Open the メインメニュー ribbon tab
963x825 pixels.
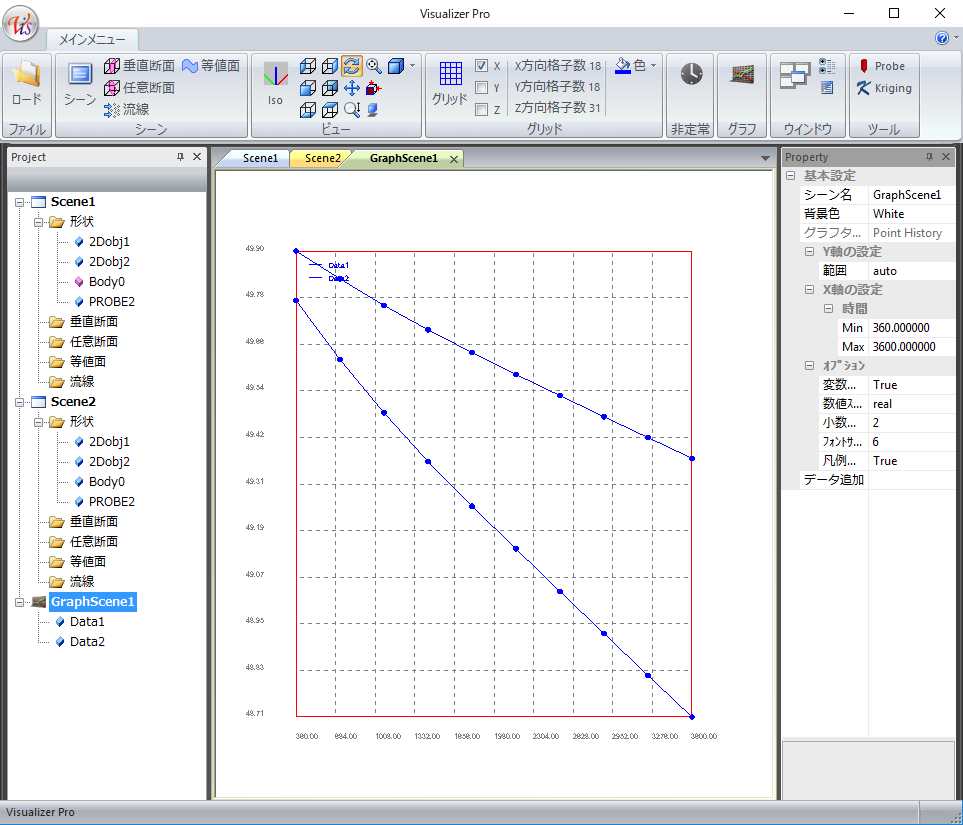(x=91, y=40)
